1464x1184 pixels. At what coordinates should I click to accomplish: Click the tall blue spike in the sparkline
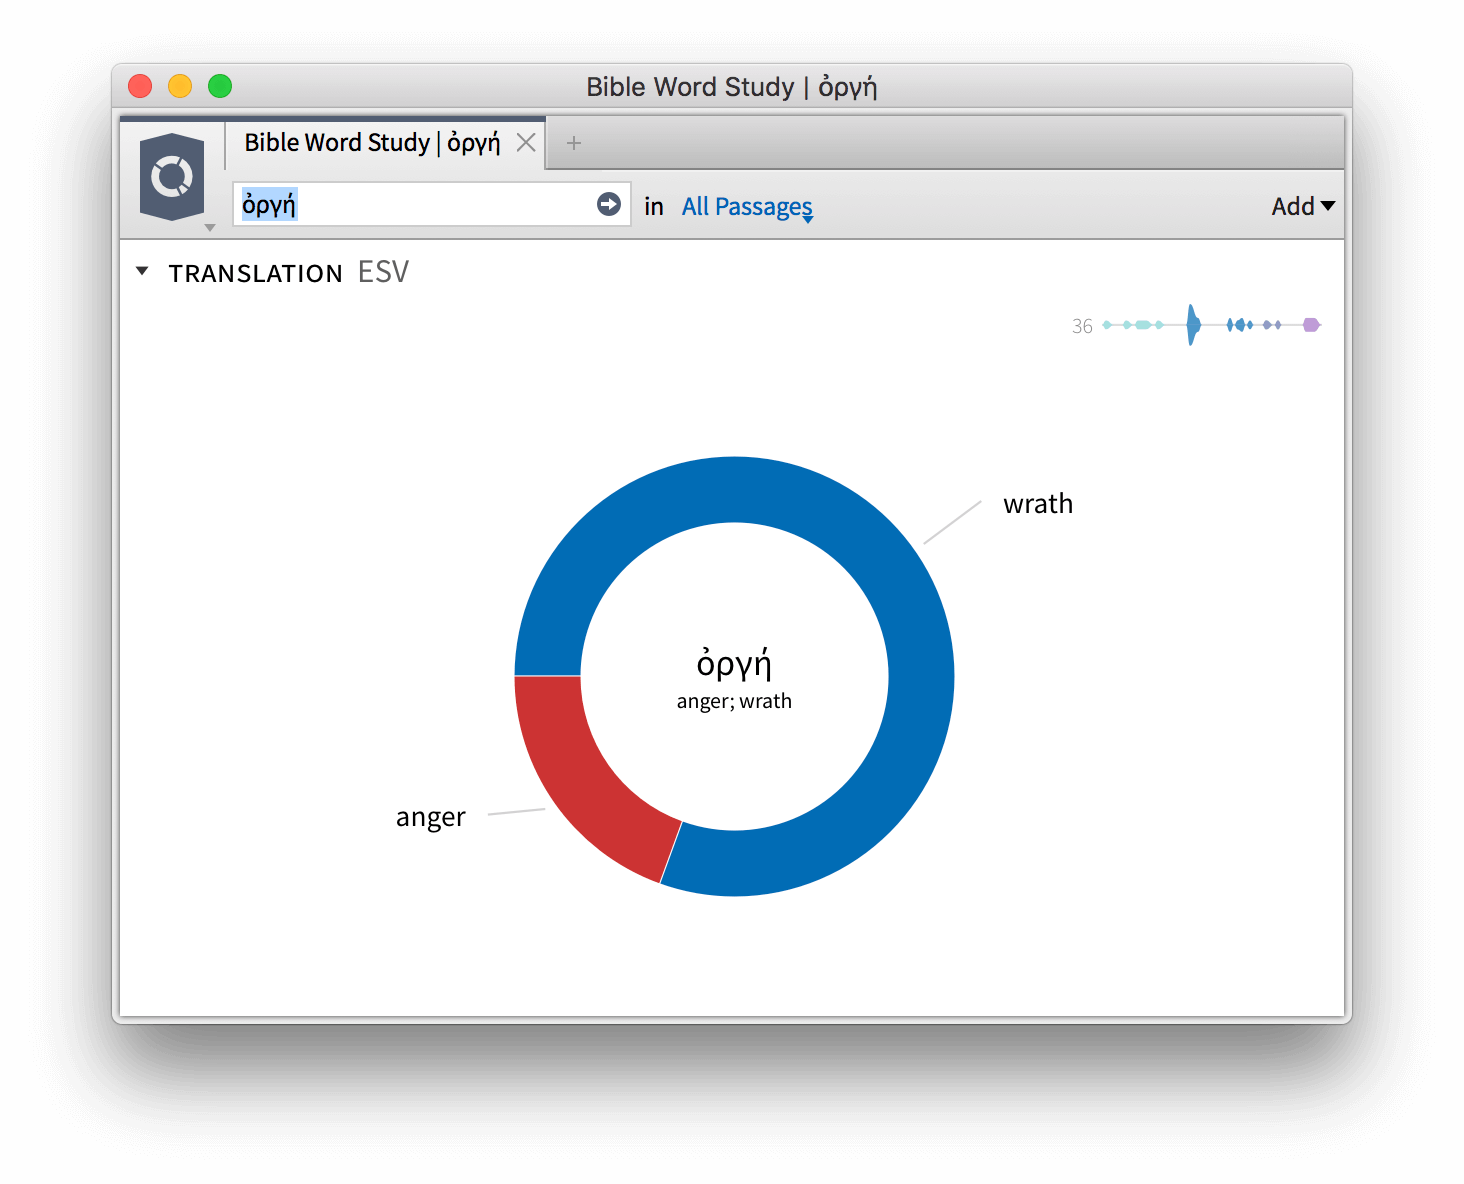(x=1192, y=325)
